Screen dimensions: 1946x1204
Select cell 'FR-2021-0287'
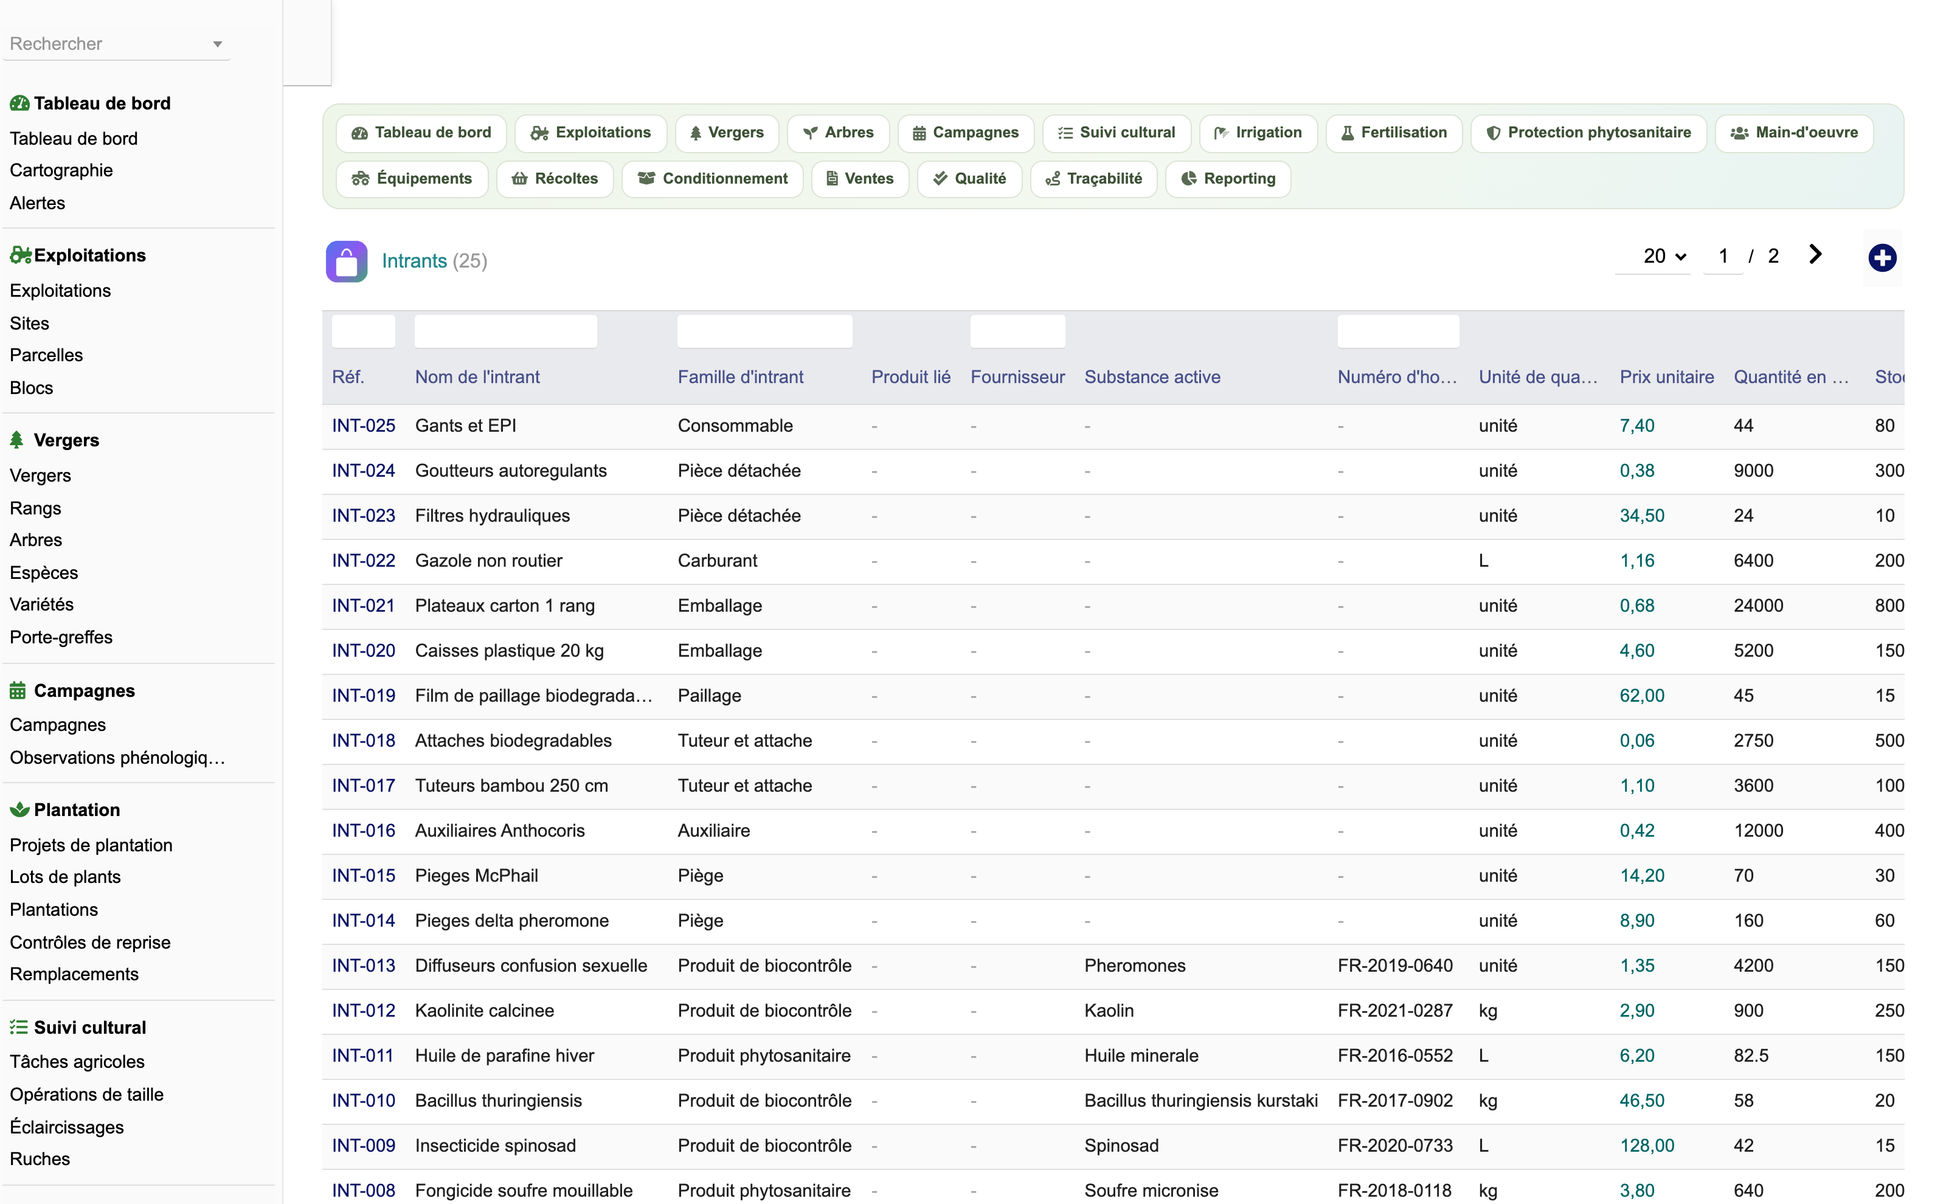[1395, 1011]
